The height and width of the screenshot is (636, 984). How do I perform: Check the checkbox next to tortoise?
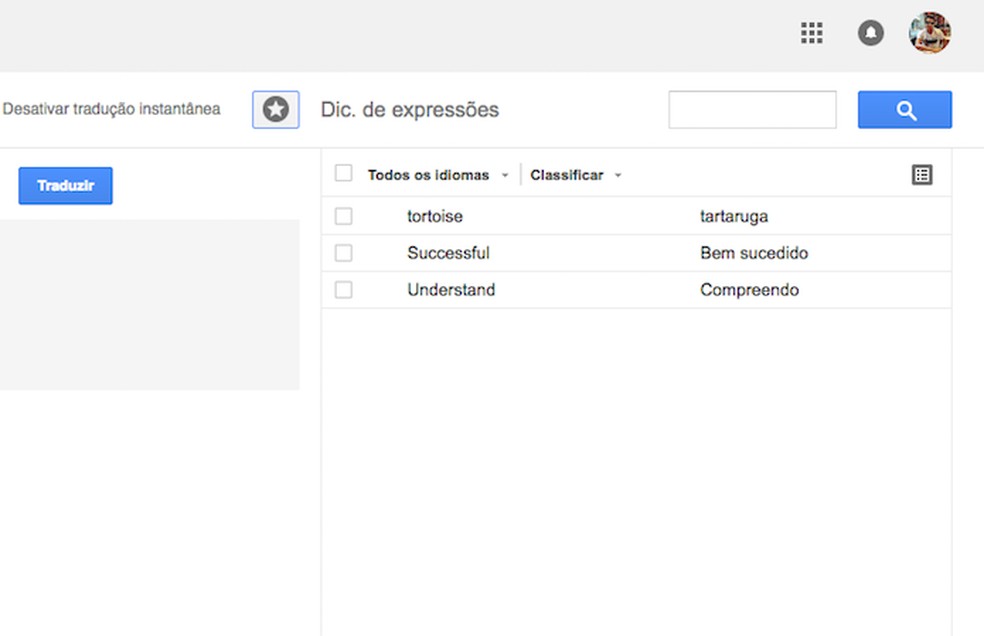[344, 216]
